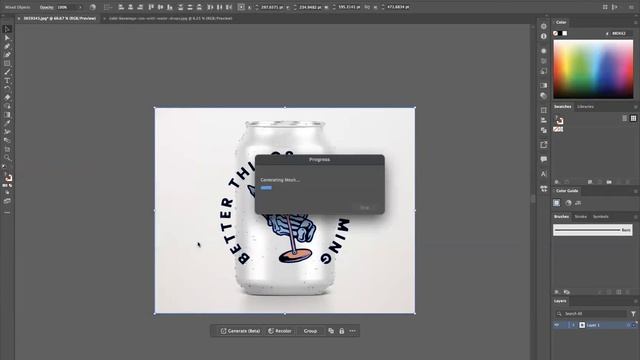Click the Lock icon in contextual task bar

click(342, 331)
